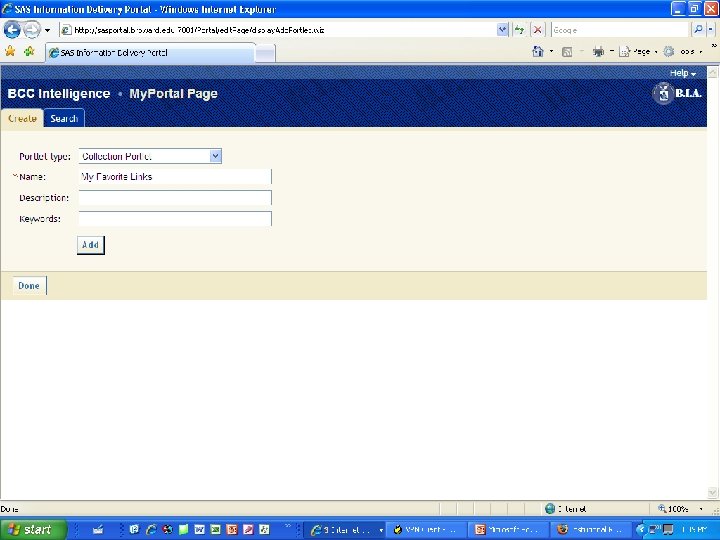The width and height of the screenshot is (720, 540).
Task: Open the search provider options dropdown
Action: tap(710, 30)
